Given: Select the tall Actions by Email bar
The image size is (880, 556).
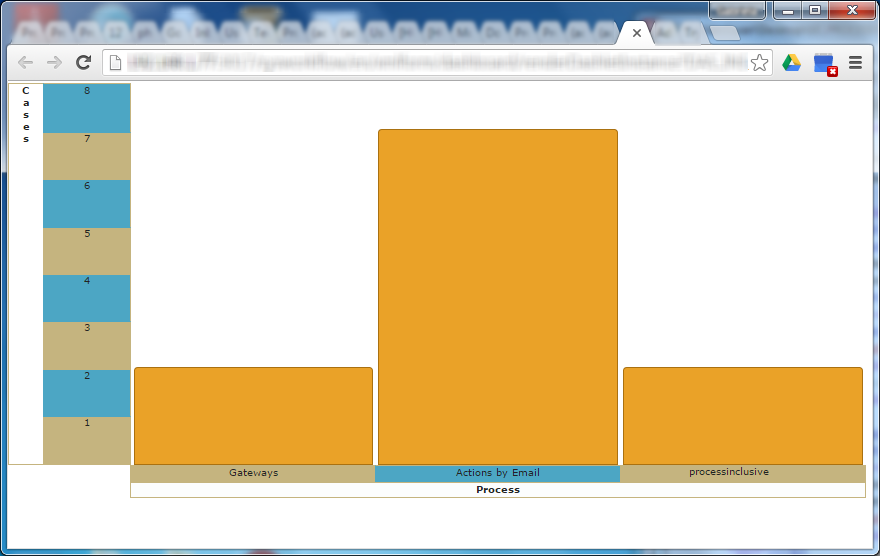Looking at the screenshot, I should coord(497,296).
